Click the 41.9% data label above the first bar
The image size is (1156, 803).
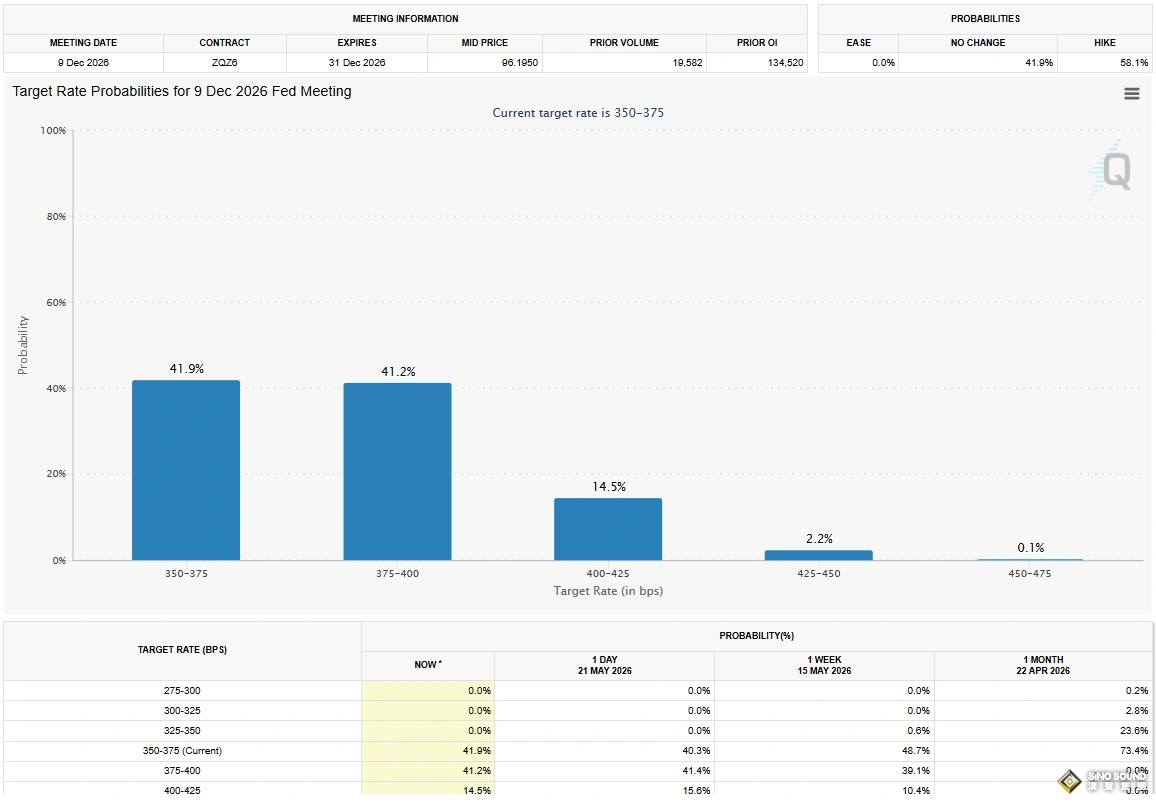point(187,369)
